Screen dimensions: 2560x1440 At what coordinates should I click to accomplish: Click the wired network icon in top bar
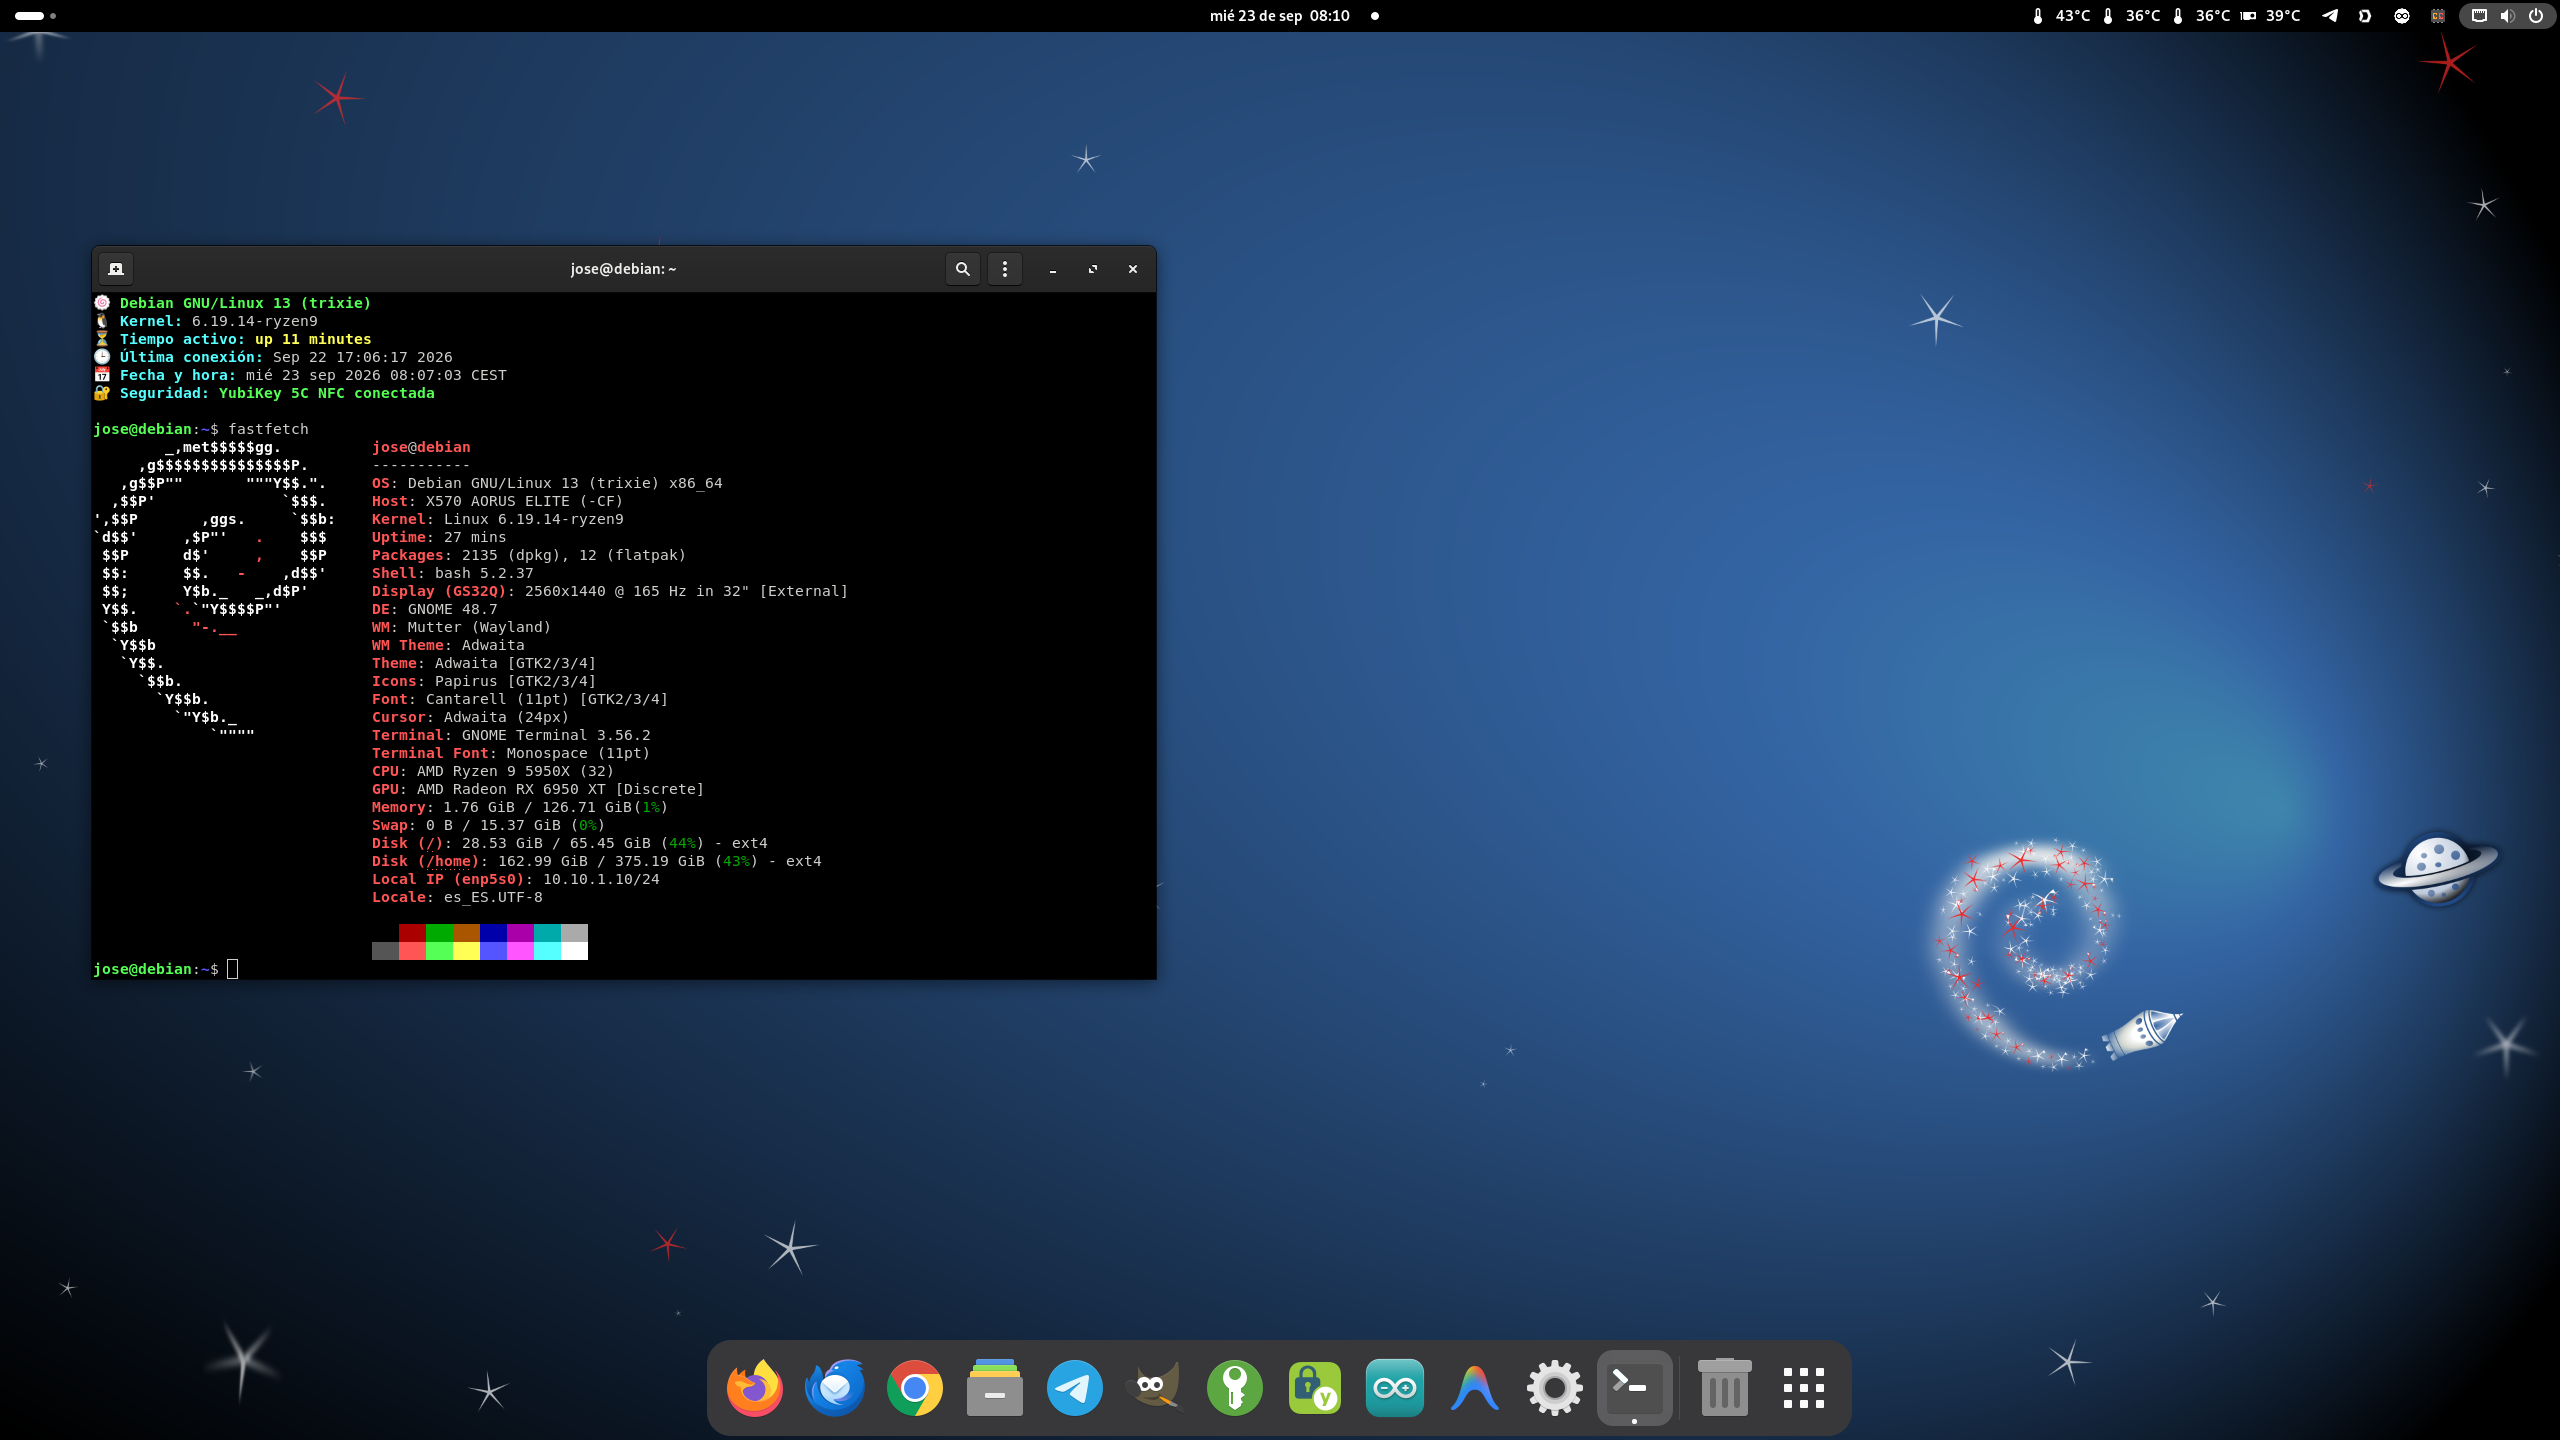pos(2479,16)
